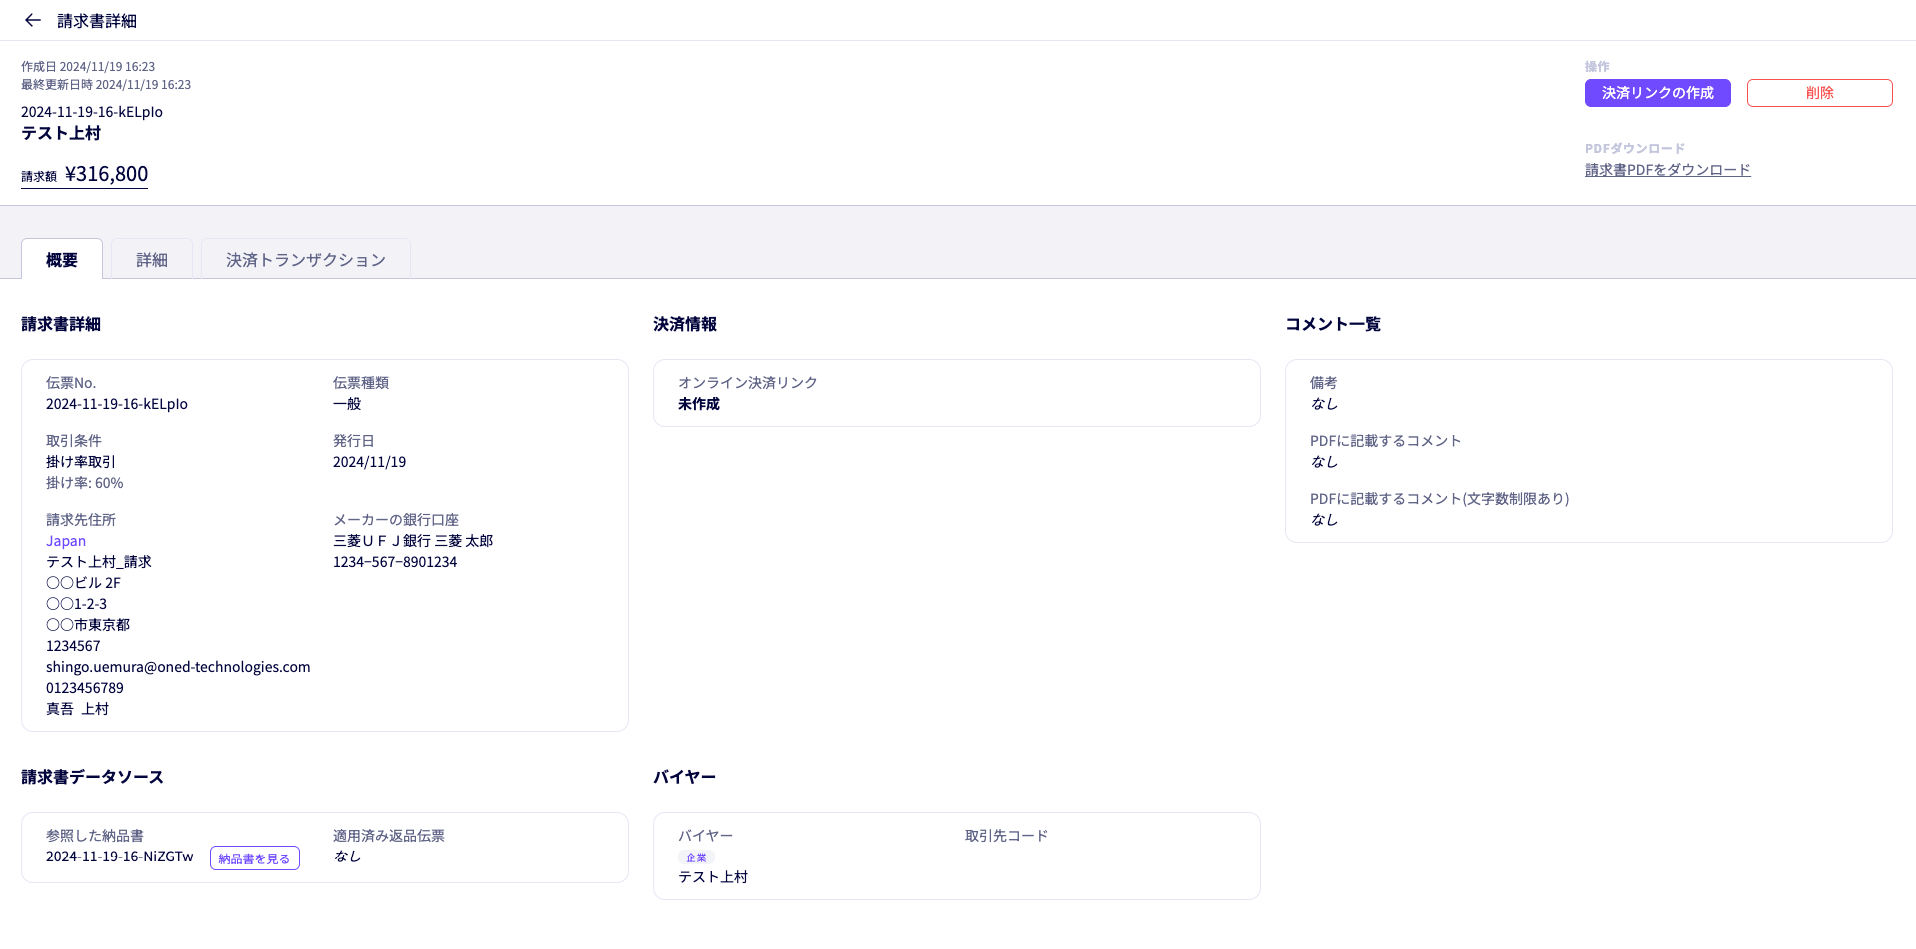Screen dimensions: 1916x949
Task: Click the 決済リンクの作成 button
Action: coord(1657,93)
